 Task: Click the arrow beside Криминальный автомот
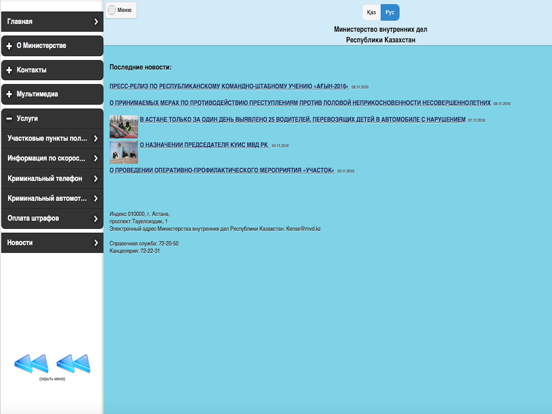click(x=96, y=199)
